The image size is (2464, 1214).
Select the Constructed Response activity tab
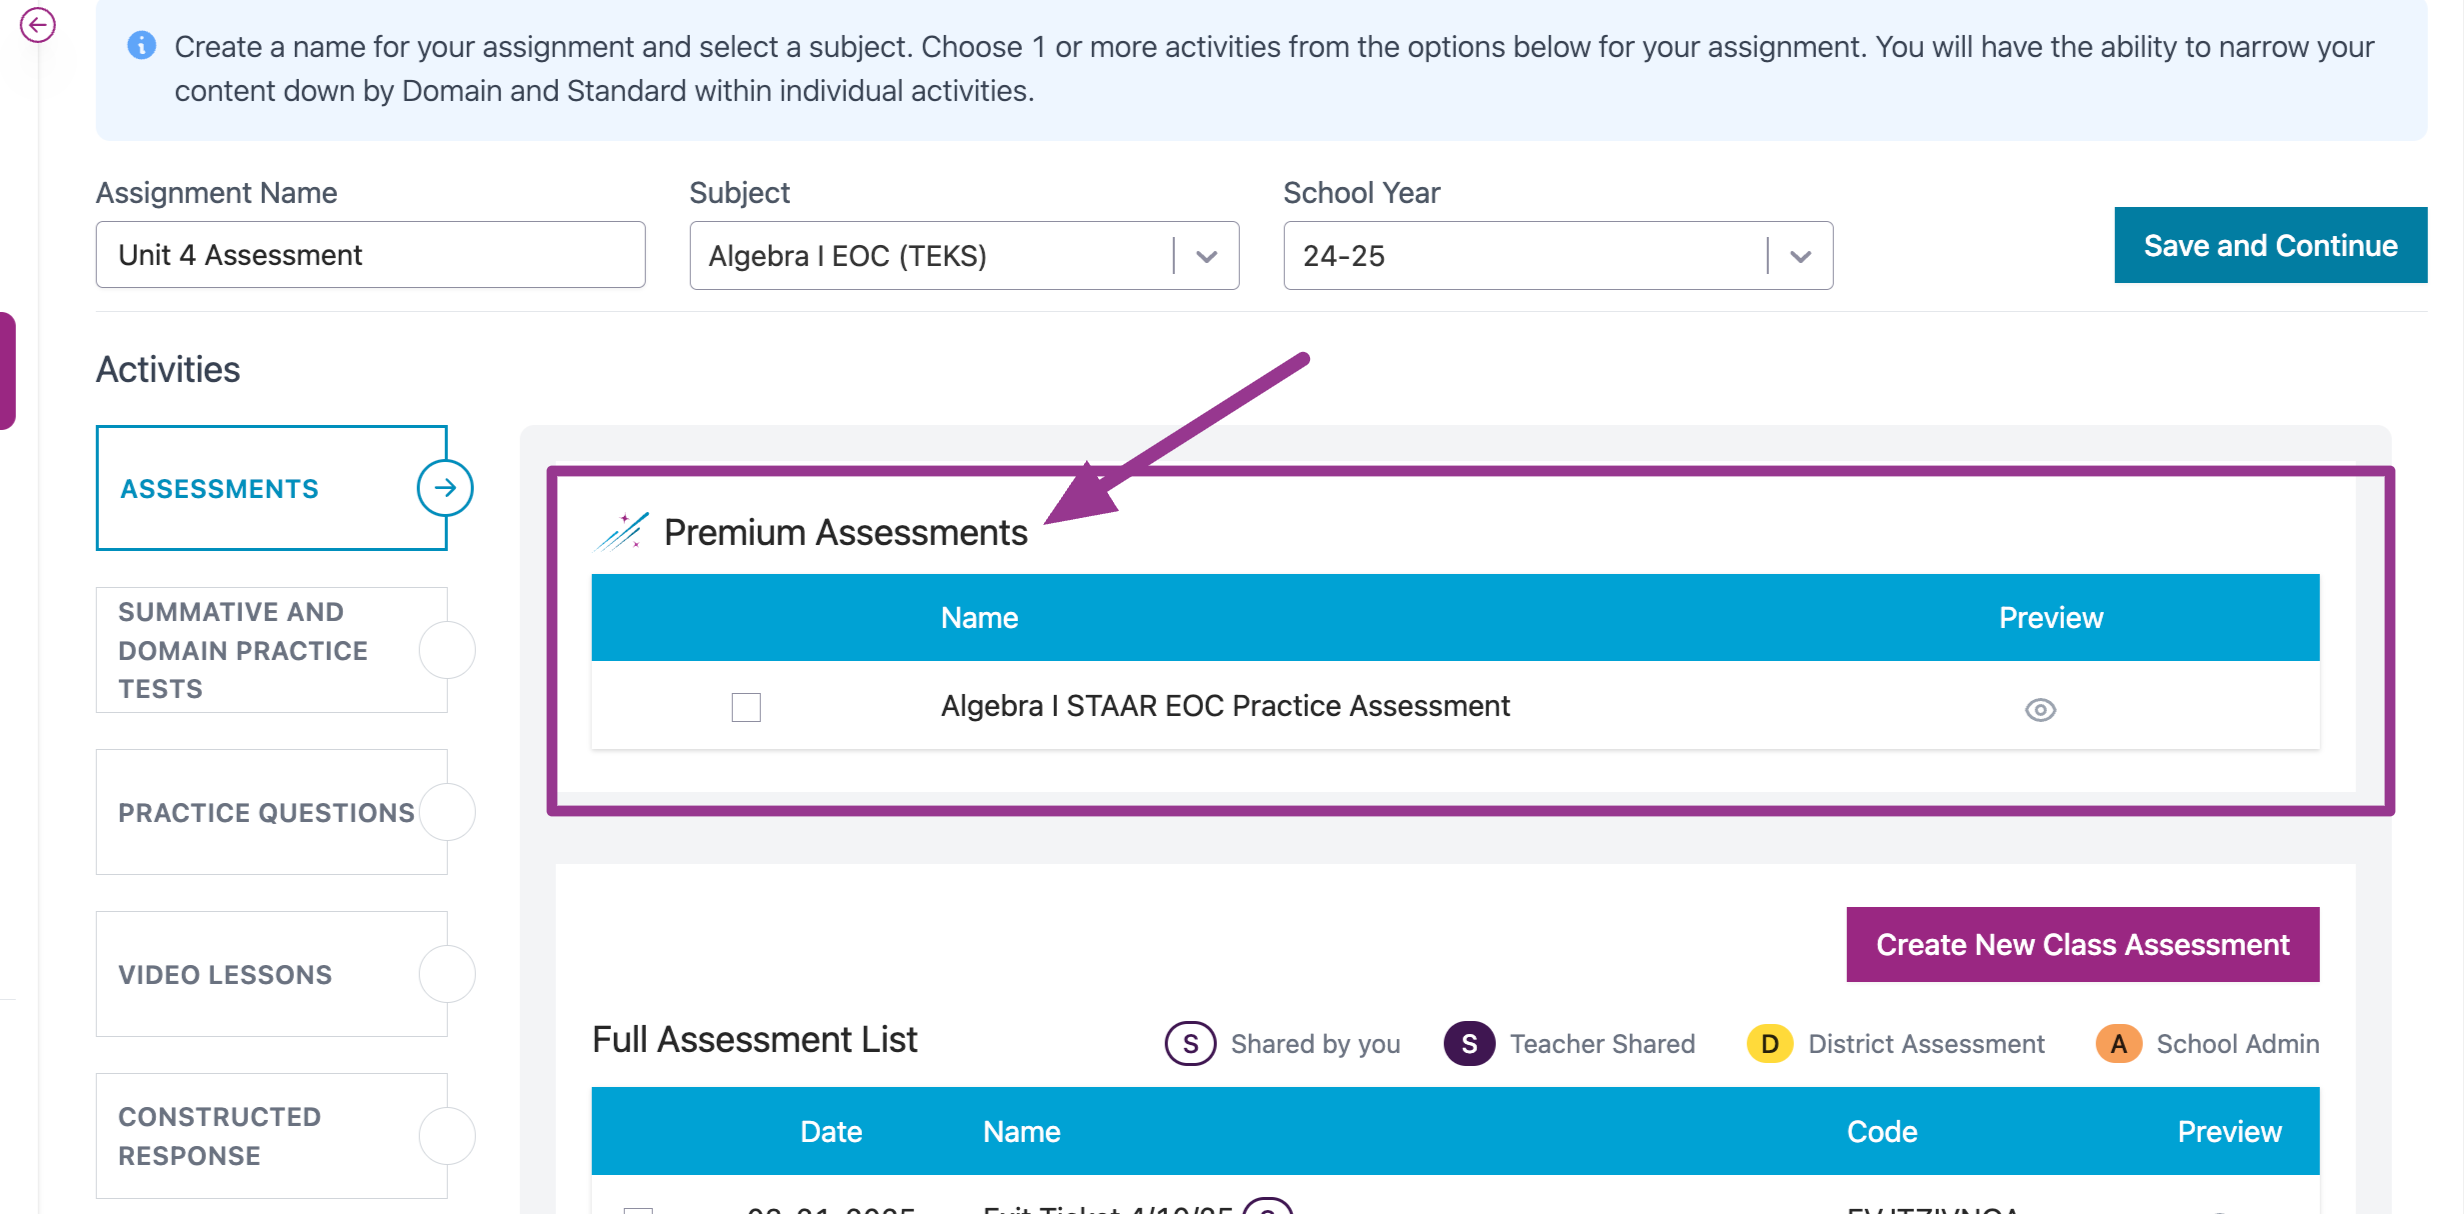pos(271,1136)
